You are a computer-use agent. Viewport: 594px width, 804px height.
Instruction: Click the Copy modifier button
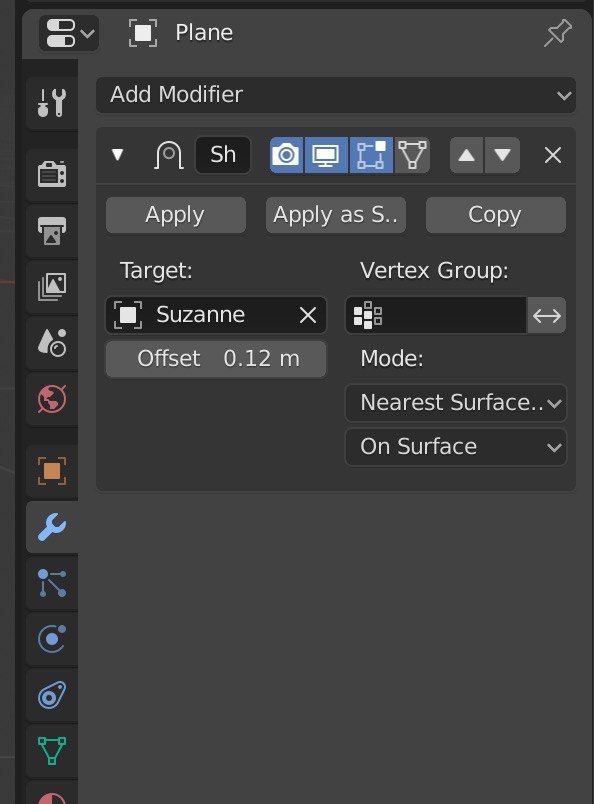click(x=496, y=215)
